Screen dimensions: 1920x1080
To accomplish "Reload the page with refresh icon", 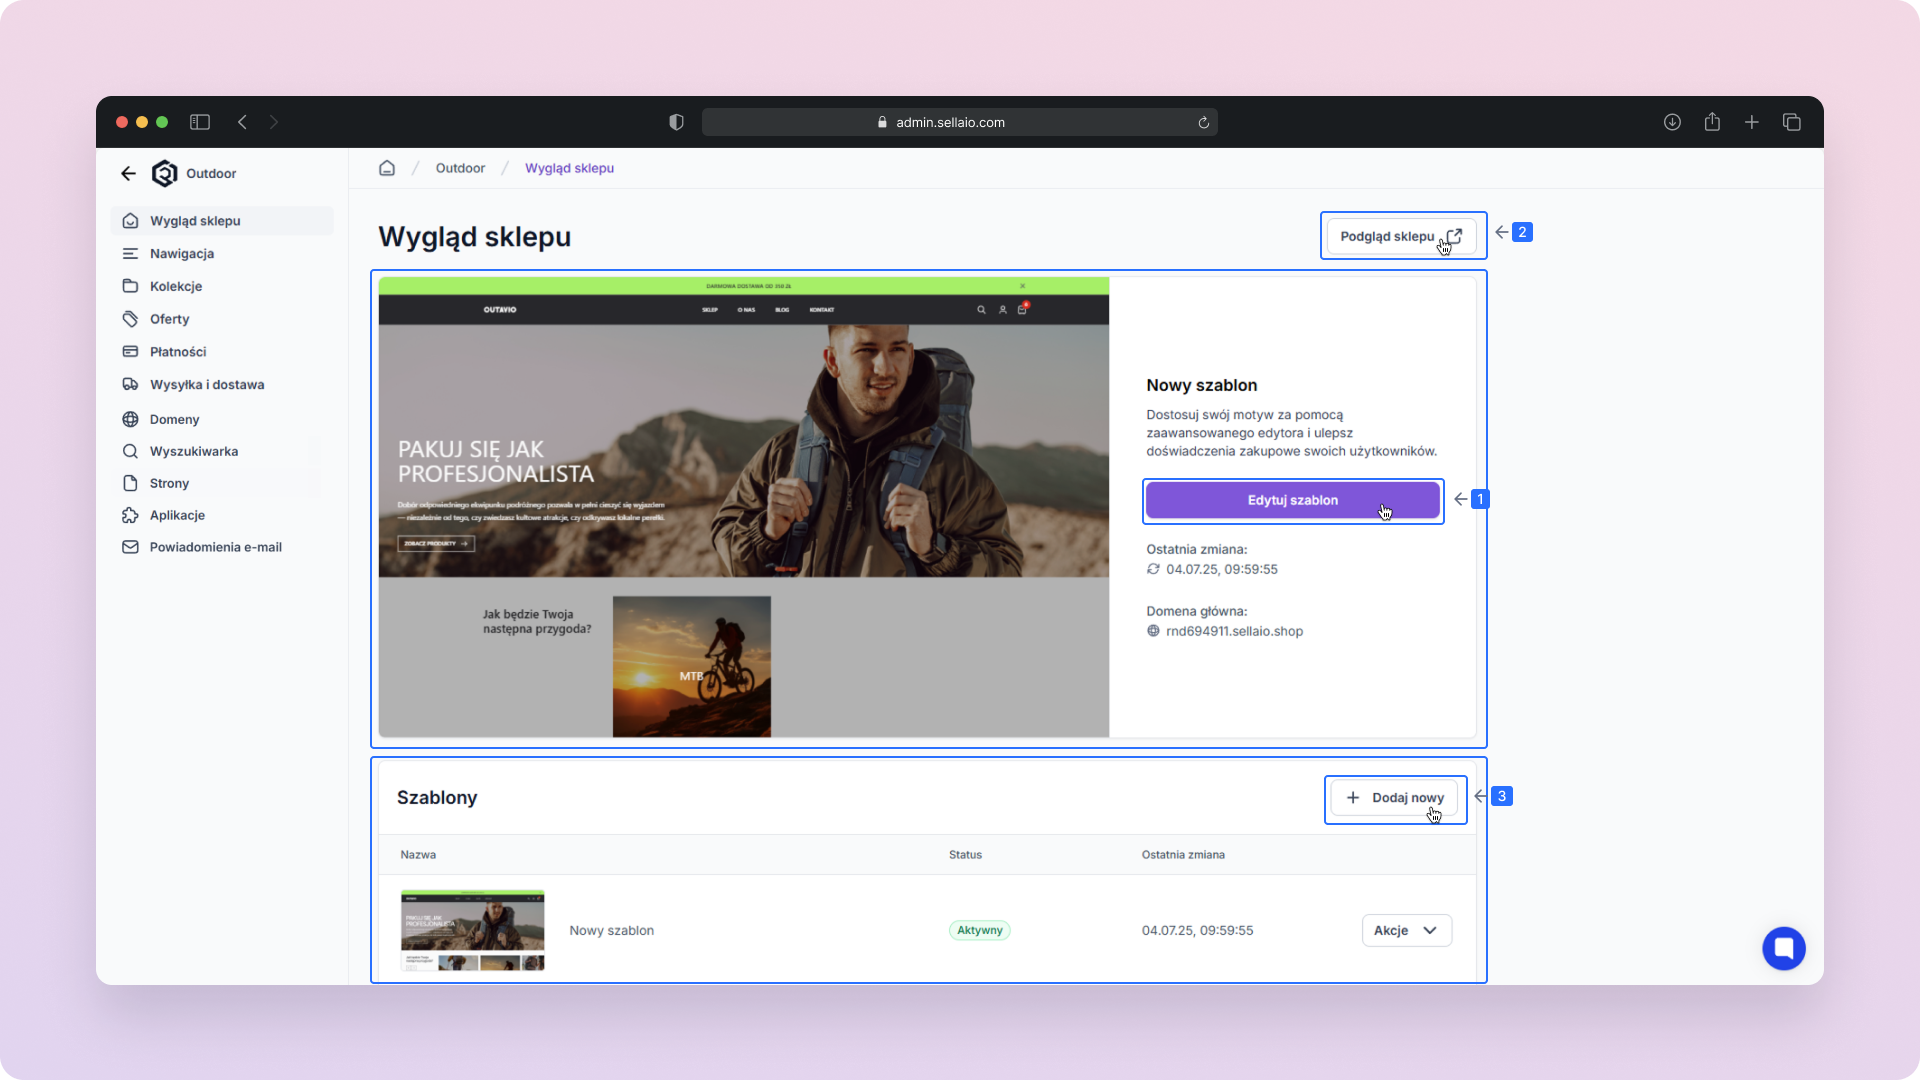I will coord(1204,122).
